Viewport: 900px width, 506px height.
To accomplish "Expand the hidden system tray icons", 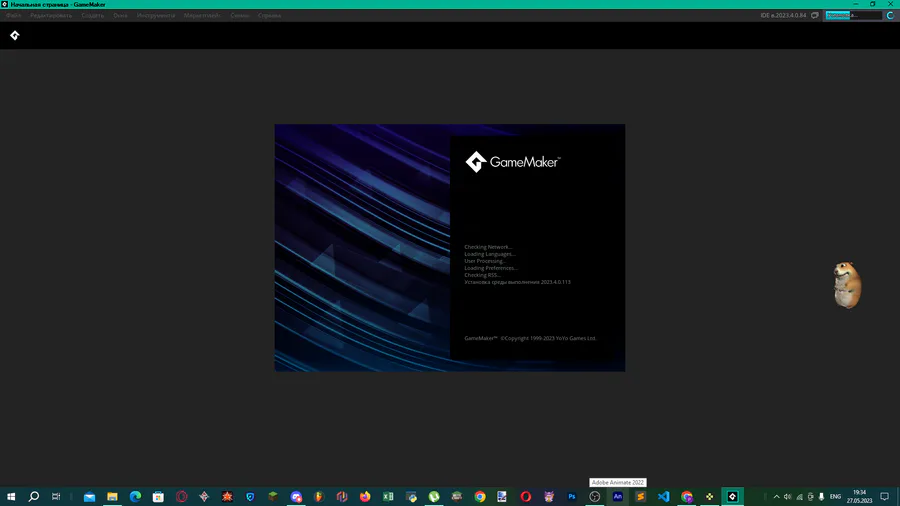I will 777,496.
